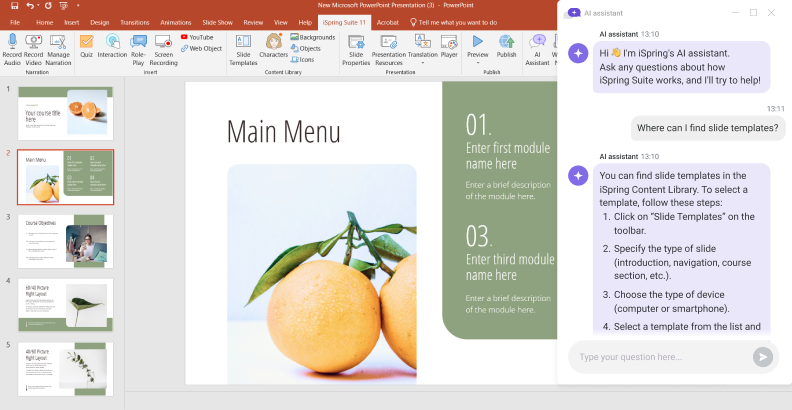Click the Interaction icon
The width and height of the screenshot is (792, 410).
coord(112,41)
